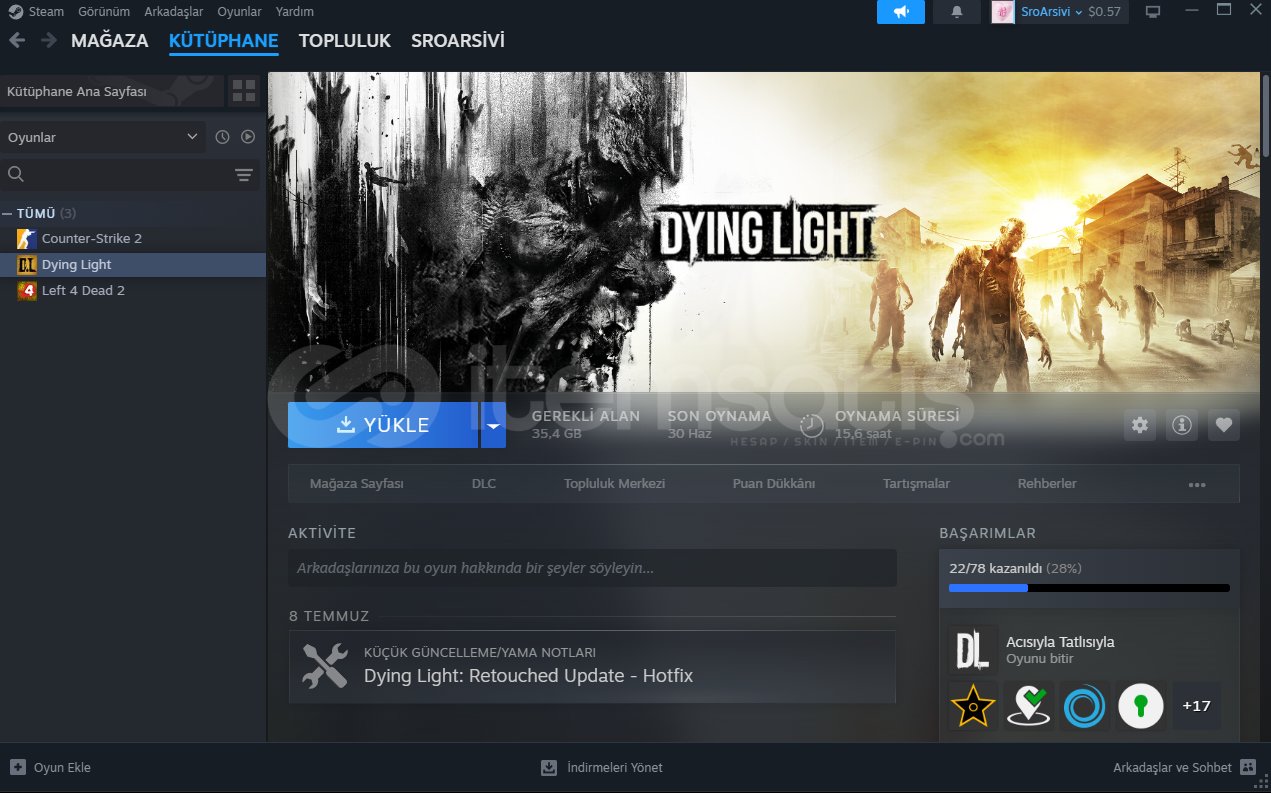Open the Görünüm menu

[x=104, y=12]
